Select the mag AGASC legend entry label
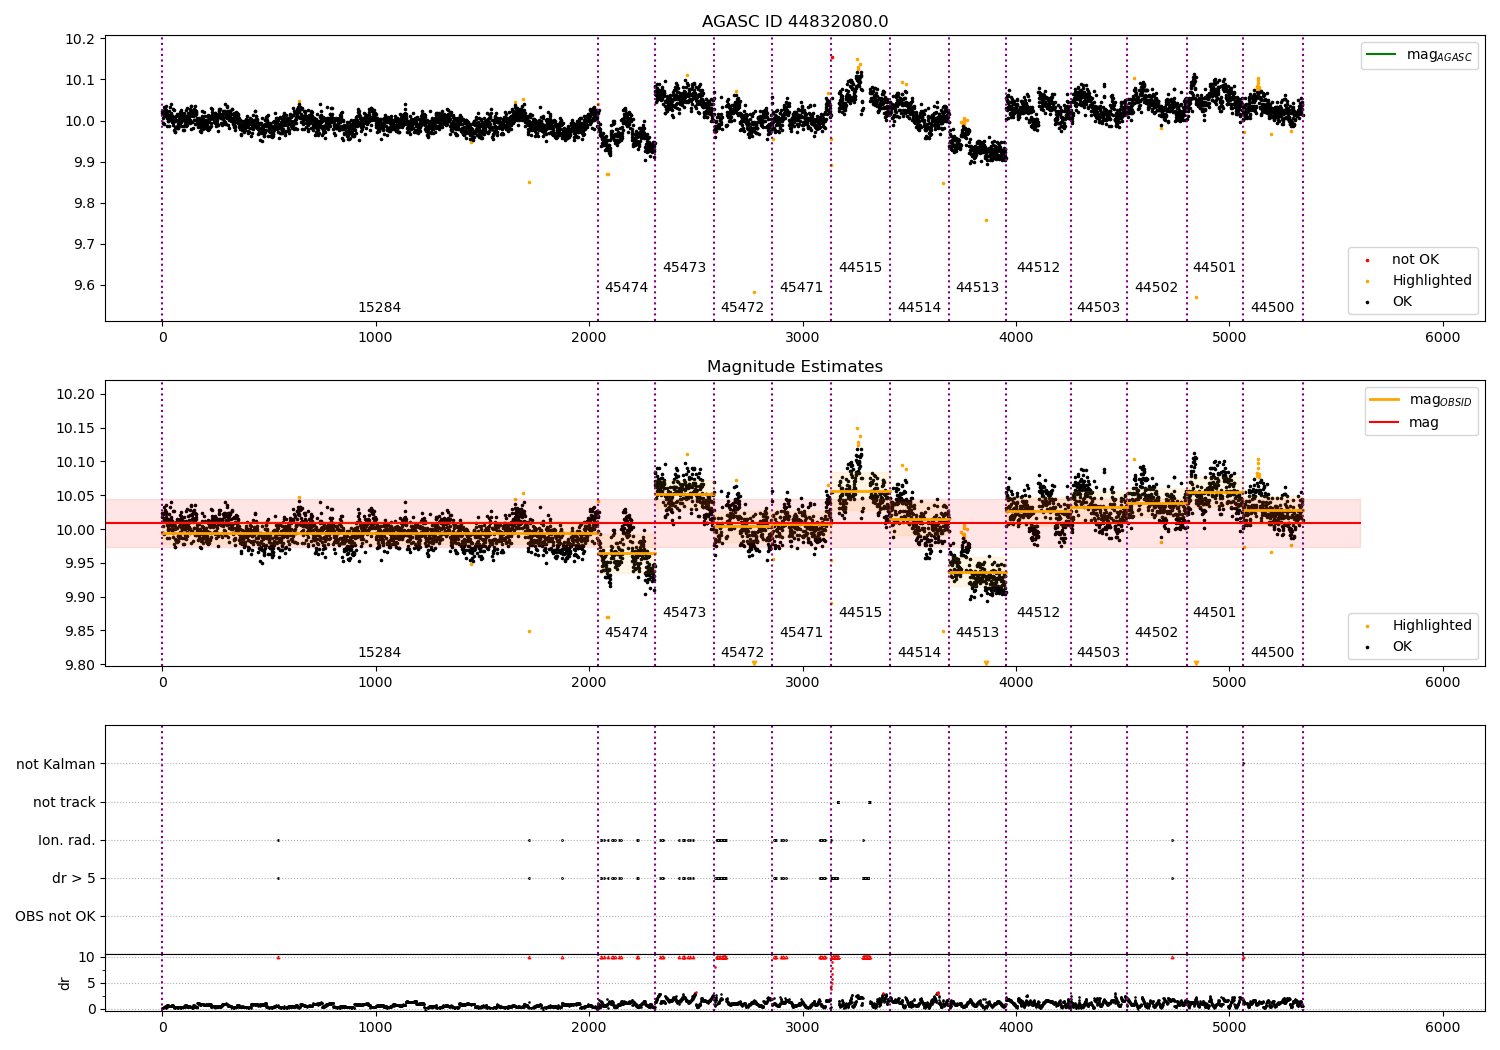The width and height of the screenshot is (1500, 1050). [1439, 56]
